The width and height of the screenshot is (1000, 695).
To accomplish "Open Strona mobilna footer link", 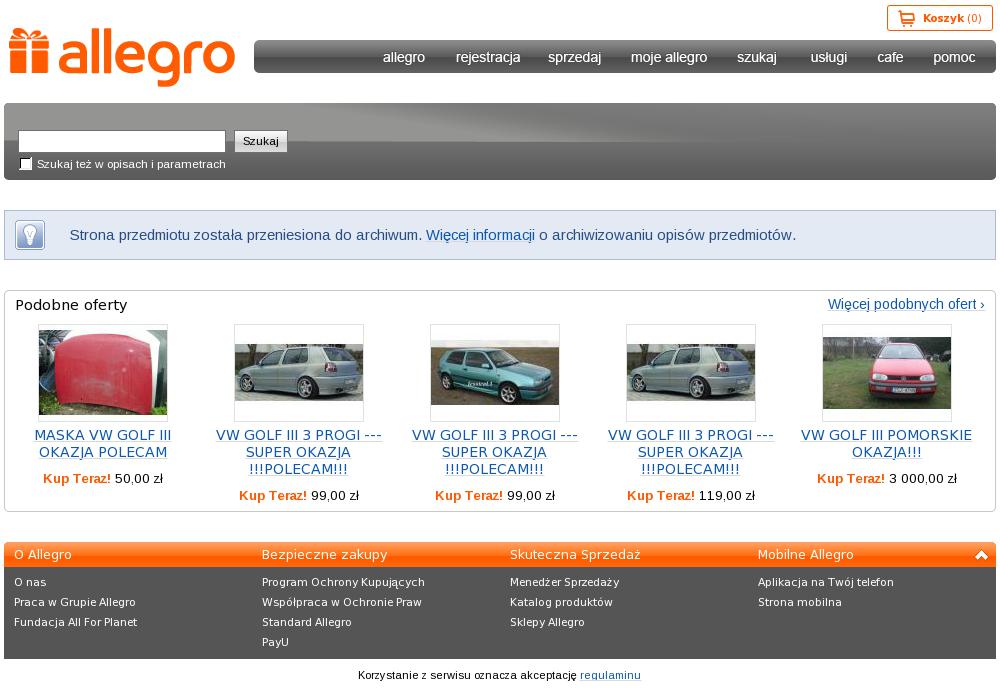I will point(799,602).
